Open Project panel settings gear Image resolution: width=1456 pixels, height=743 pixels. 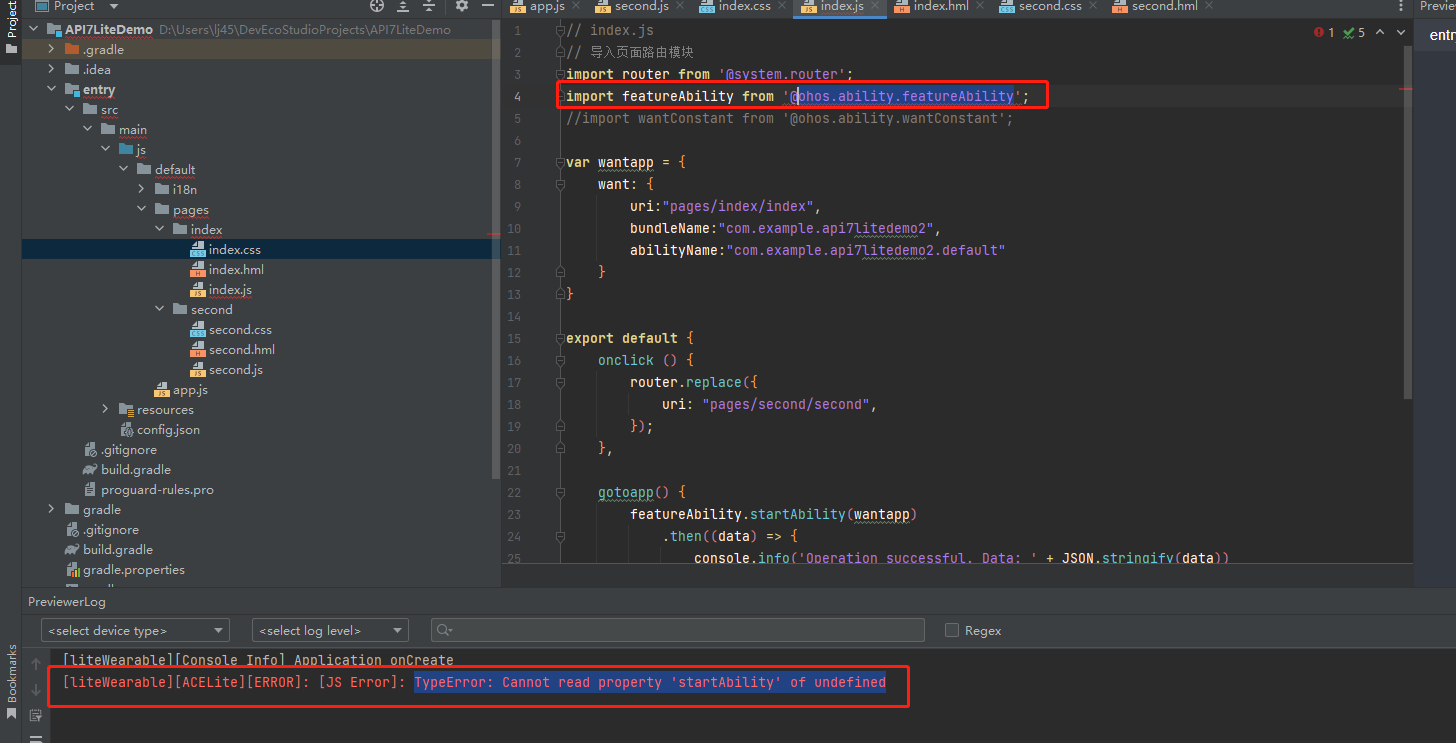(x=461, y=6)
